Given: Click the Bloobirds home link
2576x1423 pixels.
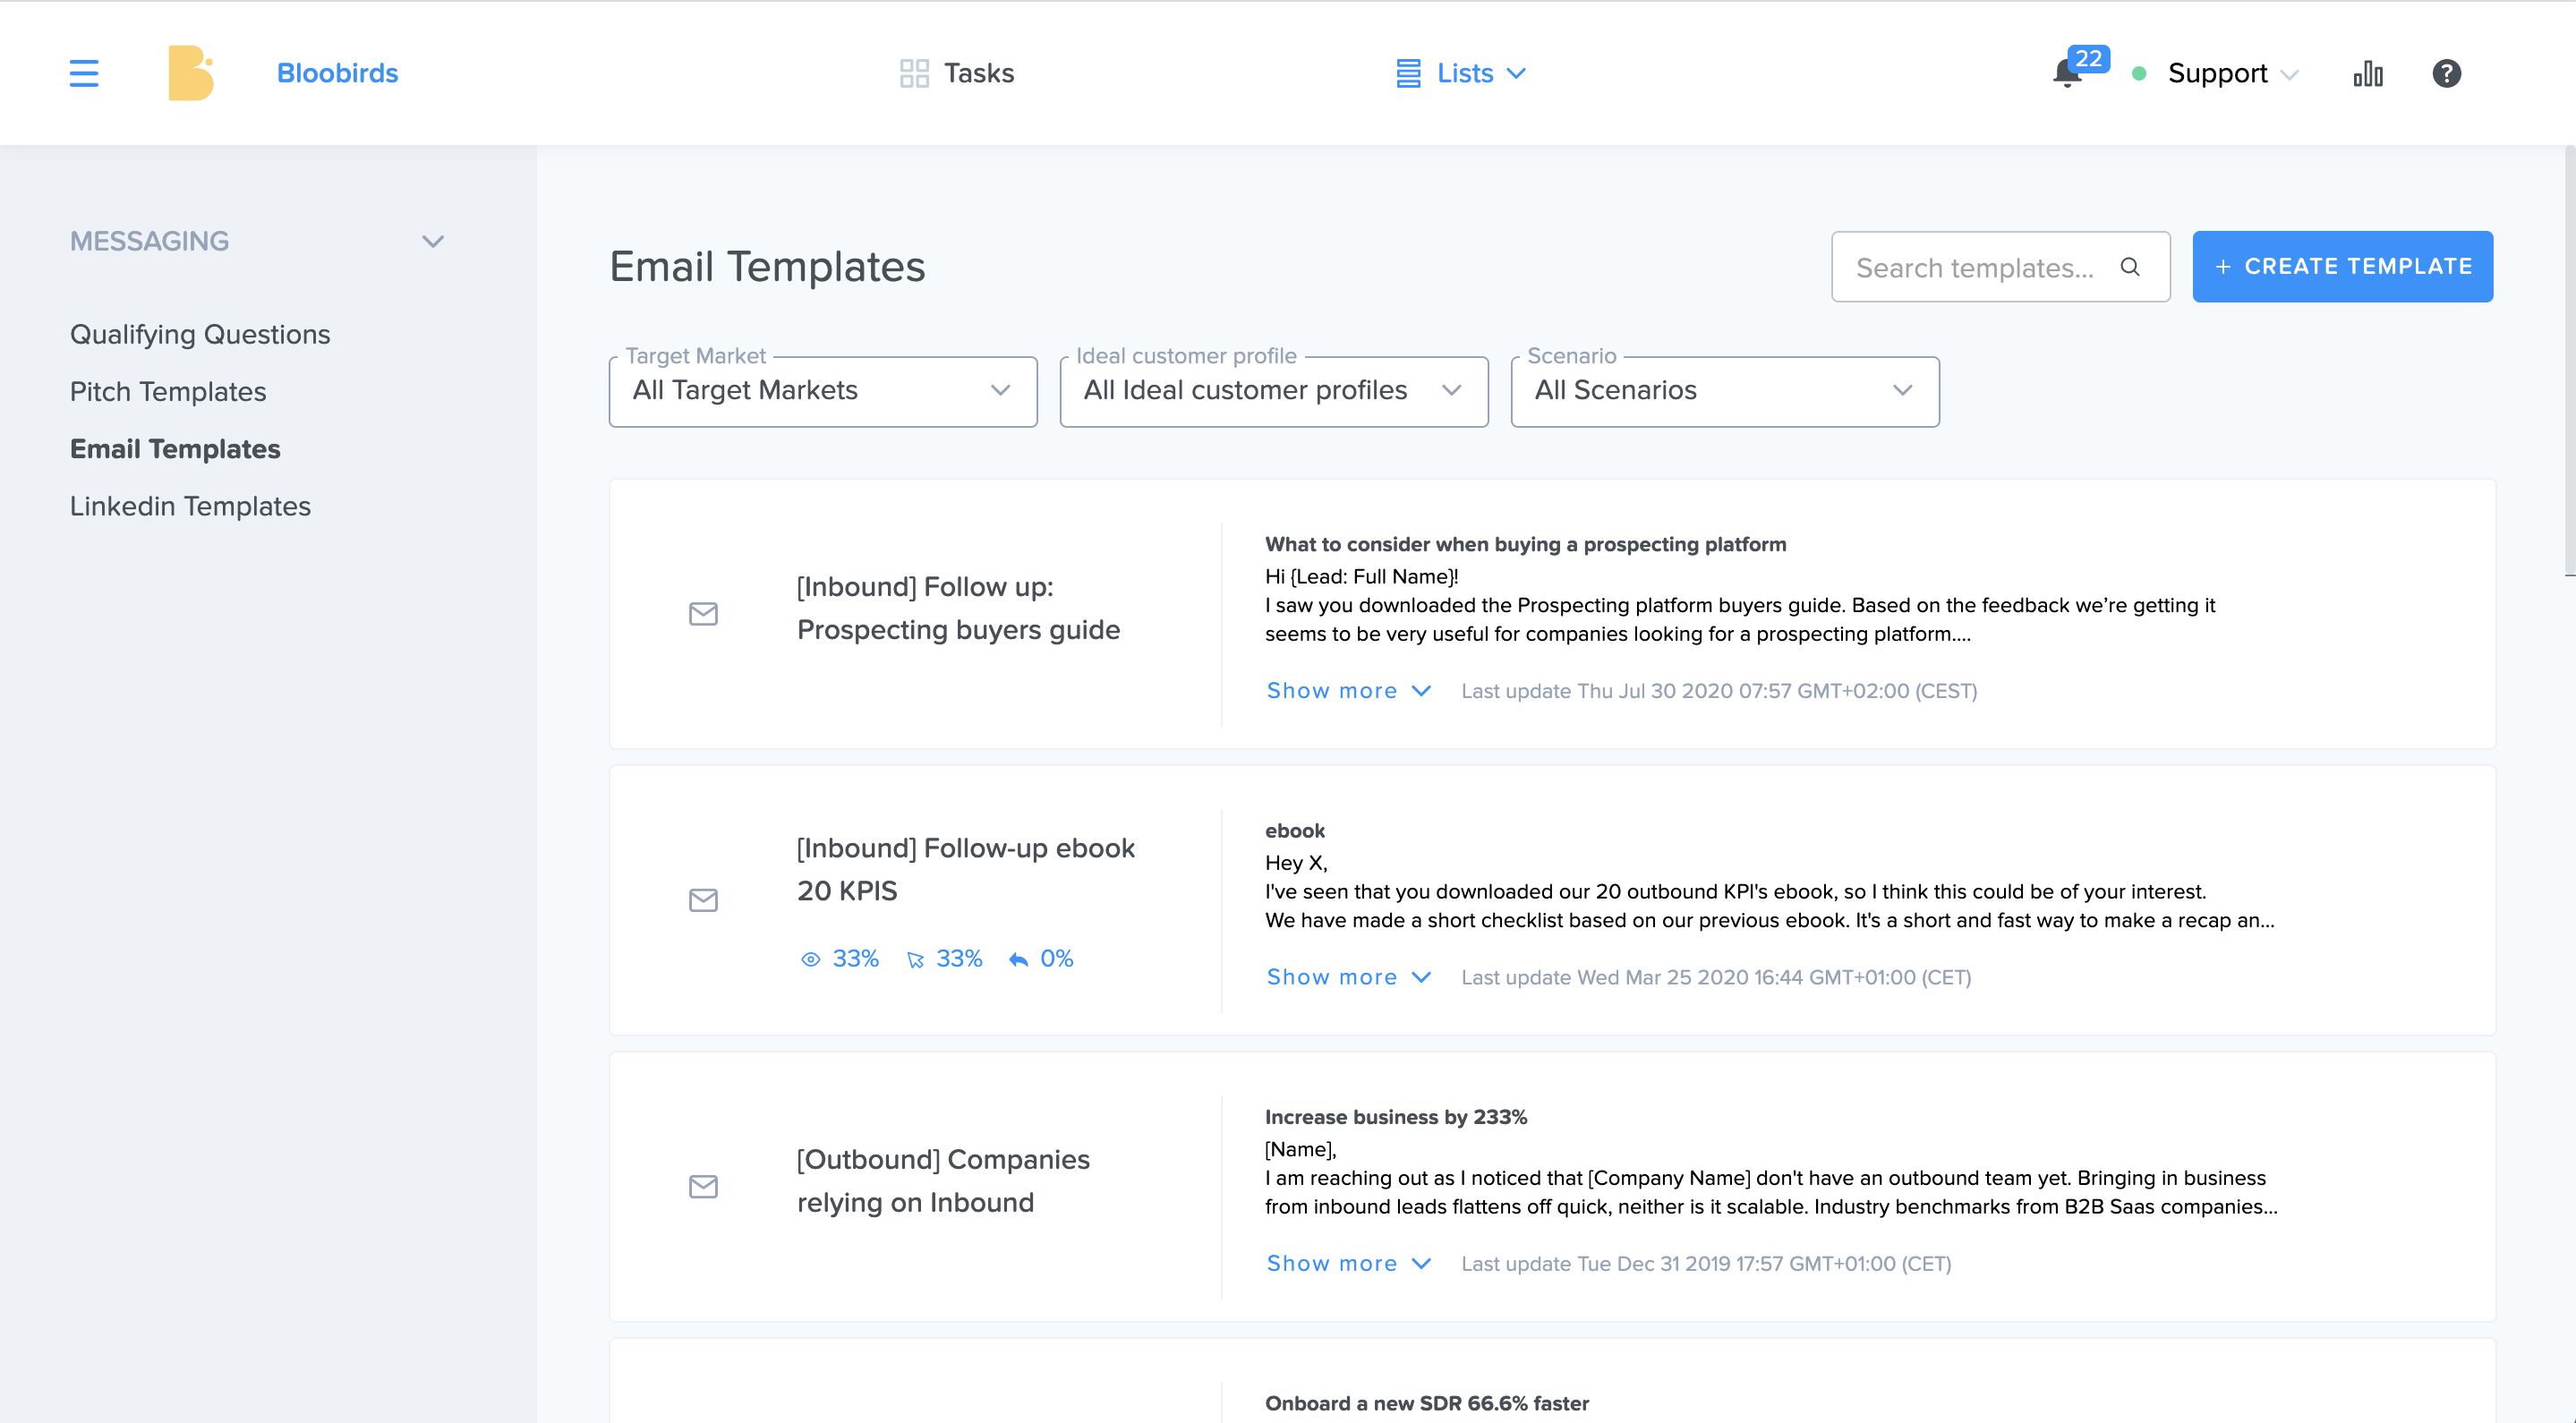Looking at the screenshot, I should point(337,73).
